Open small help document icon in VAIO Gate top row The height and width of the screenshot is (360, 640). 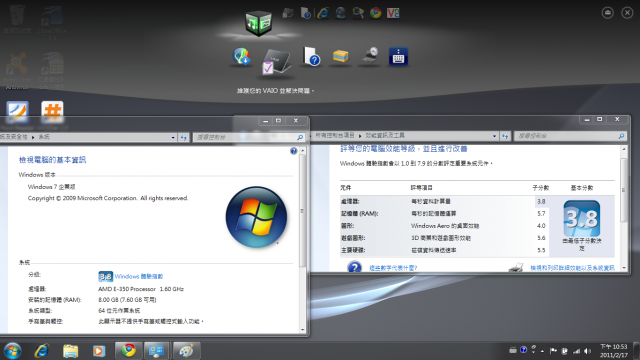pyautogui.click(x=305, y=13)
